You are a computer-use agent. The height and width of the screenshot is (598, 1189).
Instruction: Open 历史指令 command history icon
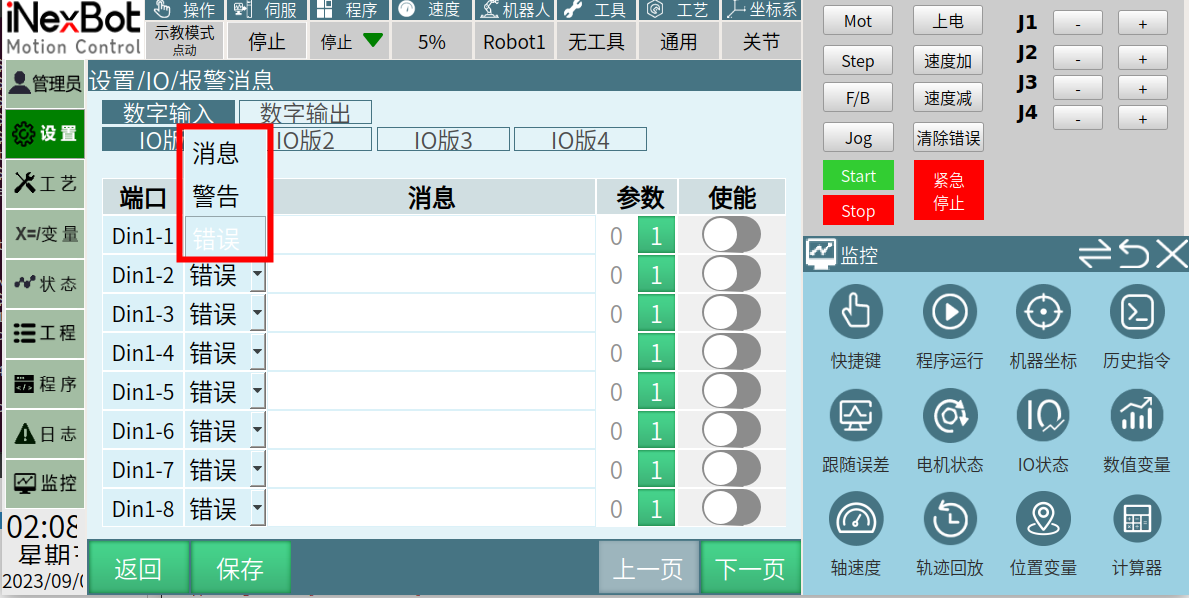(1137, 313)
